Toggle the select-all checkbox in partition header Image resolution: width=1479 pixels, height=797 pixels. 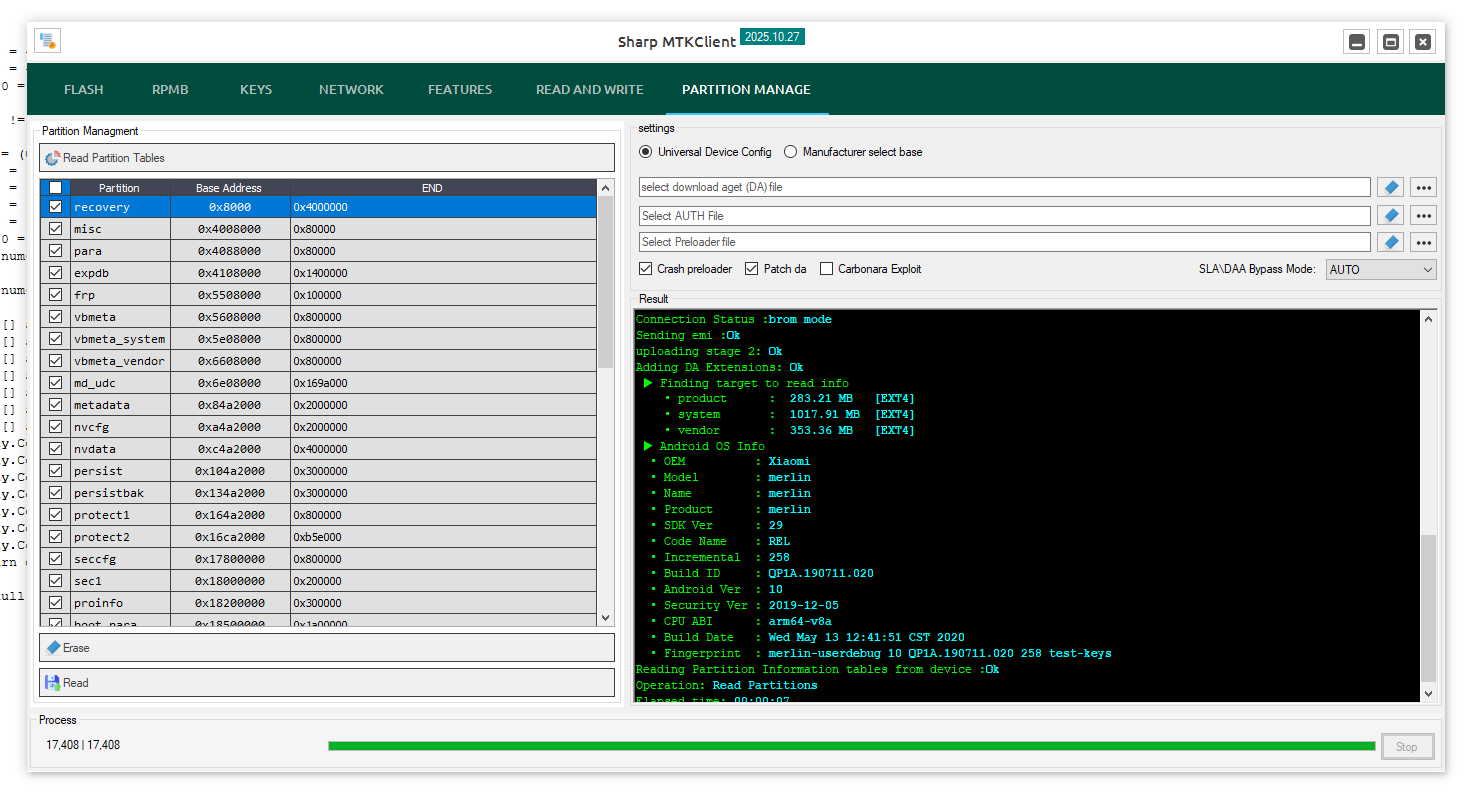click(55, 188)
